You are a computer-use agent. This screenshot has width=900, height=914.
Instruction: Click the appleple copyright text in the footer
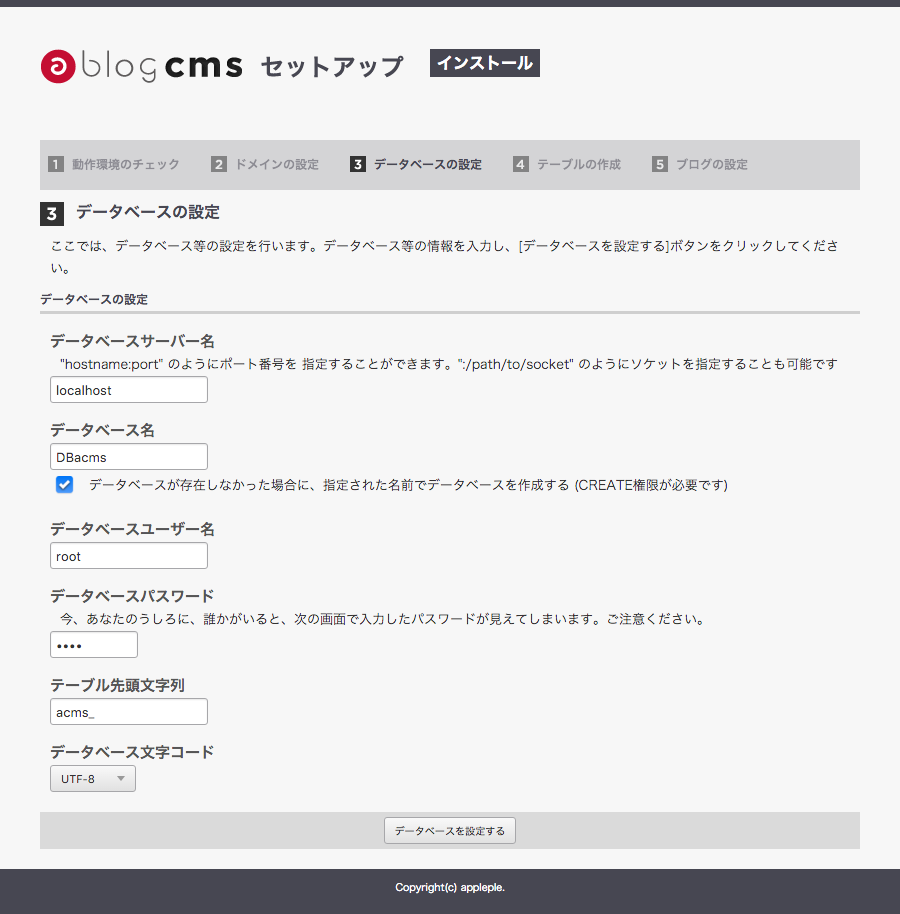450,887
